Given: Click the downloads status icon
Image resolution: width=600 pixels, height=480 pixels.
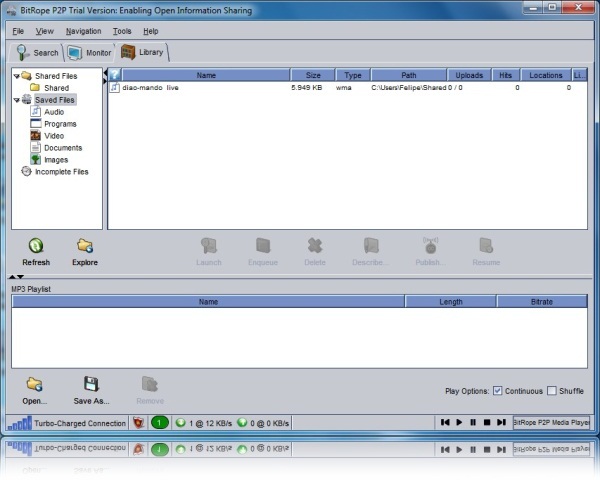Looking at the screenshot, I should coord(180,423).
